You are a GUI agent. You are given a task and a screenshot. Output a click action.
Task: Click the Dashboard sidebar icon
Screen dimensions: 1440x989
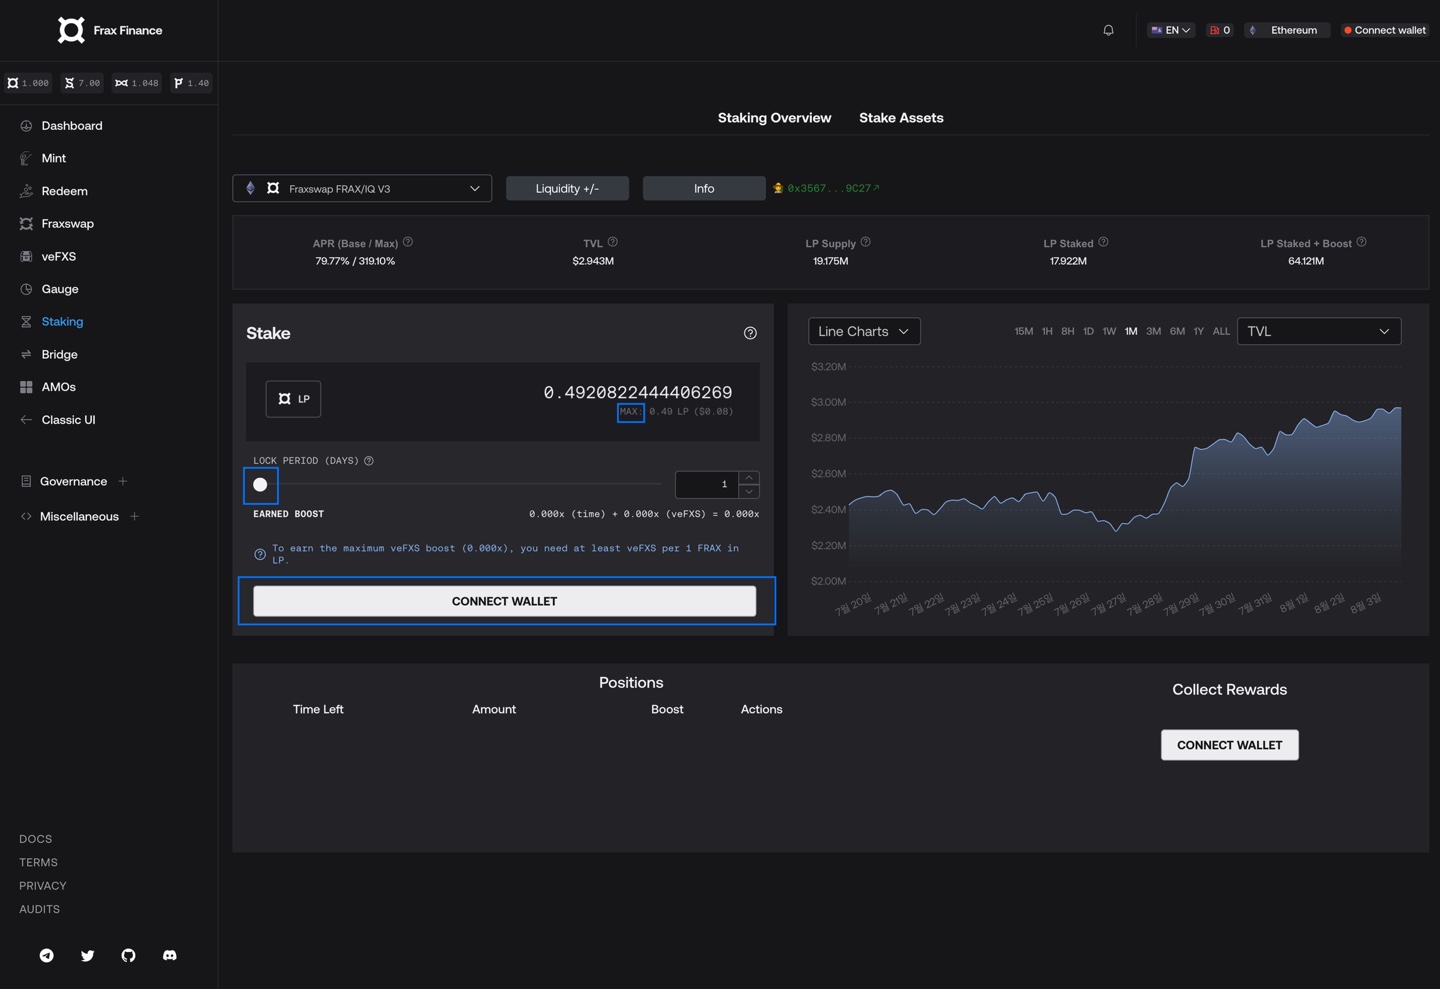(26, 126)
